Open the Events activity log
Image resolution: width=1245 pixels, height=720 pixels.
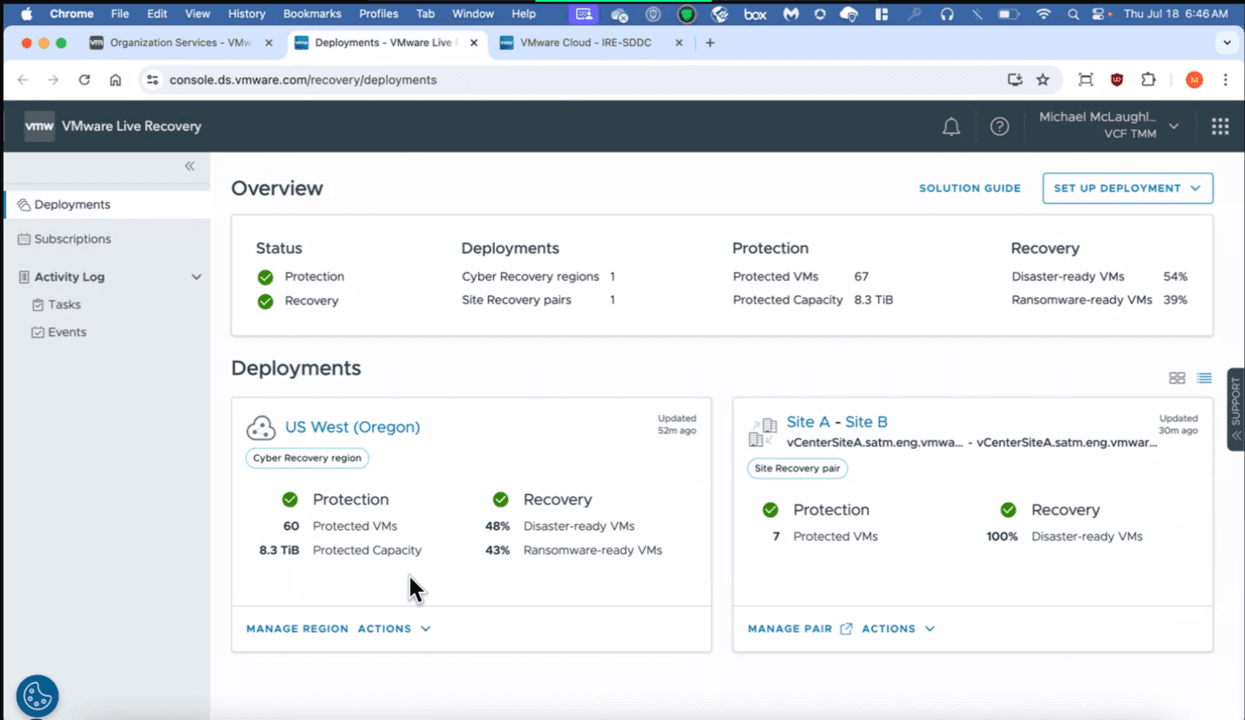point(65,331)
